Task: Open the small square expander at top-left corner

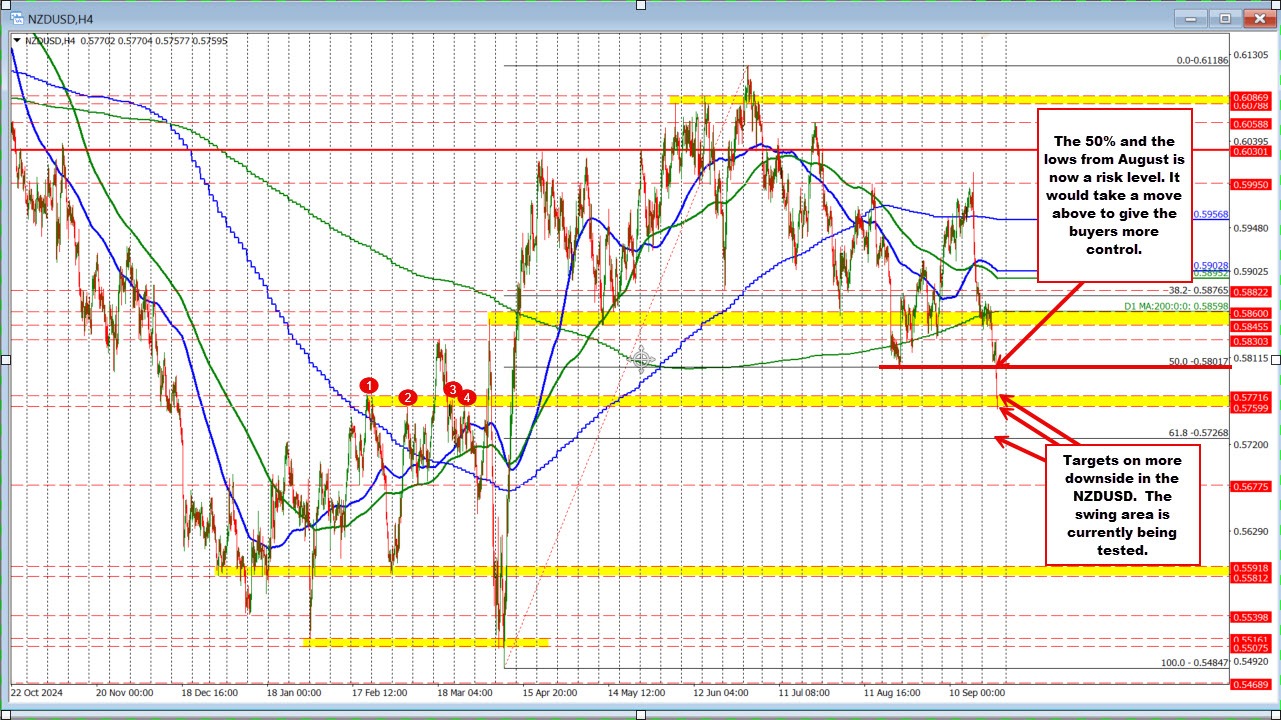Action: (x=6, y=5)
